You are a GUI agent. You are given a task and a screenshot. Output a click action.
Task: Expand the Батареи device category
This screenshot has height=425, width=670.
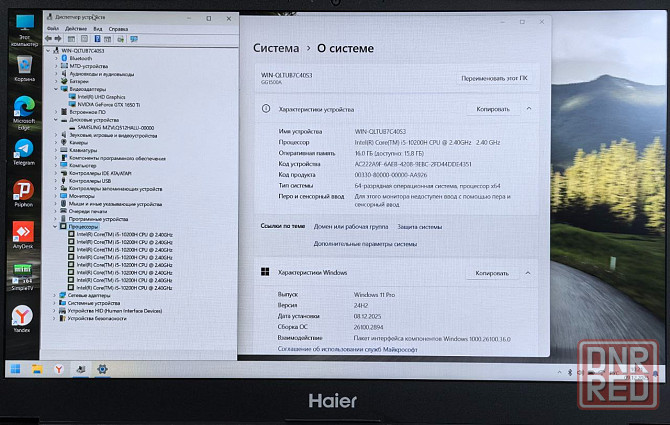(x=56, y=81)
